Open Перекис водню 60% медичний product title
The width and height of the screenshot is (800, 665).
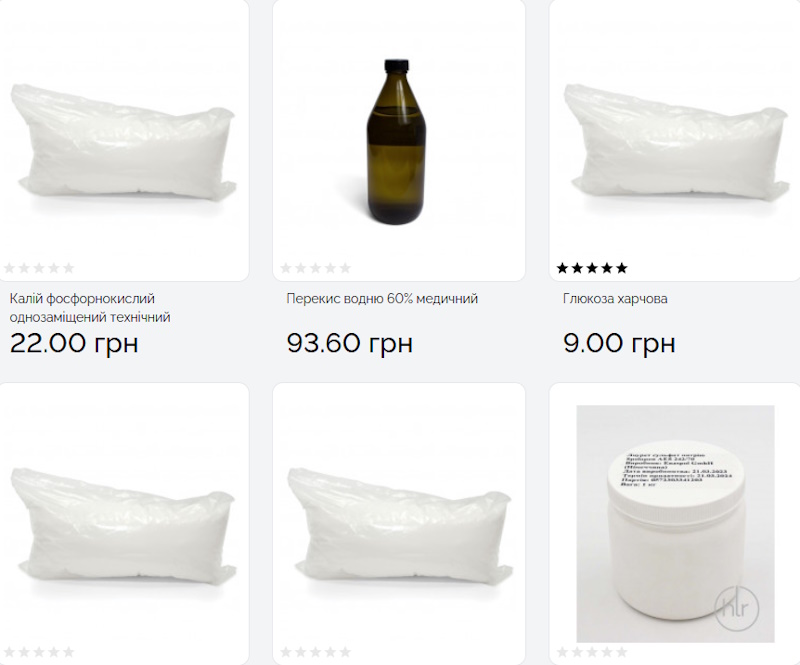pos(382,298)
